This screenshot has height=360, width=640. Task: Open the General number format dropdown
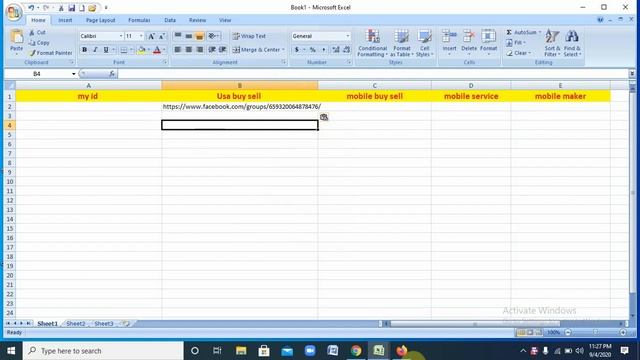click(x=348, y=36)
